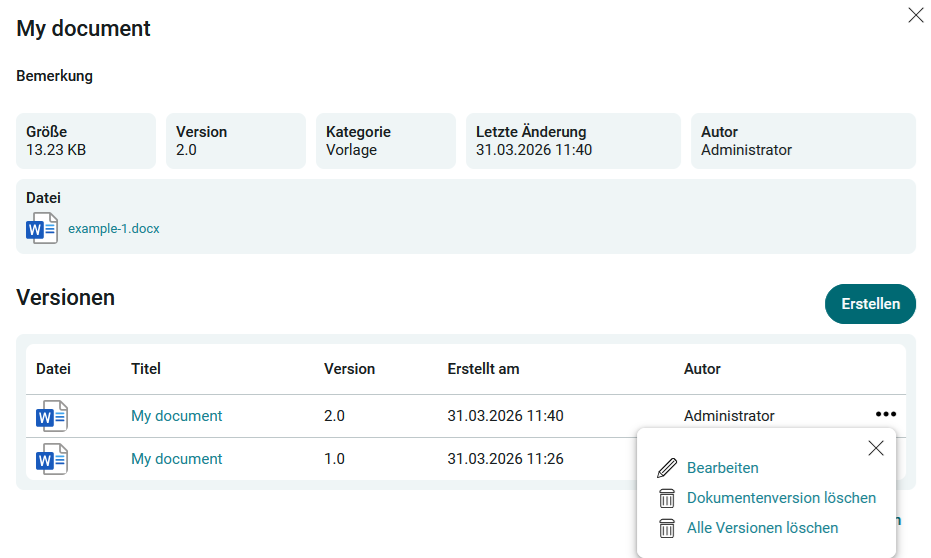Click the Erstellt am column header

pyautogui.click(x=483, y=369)
